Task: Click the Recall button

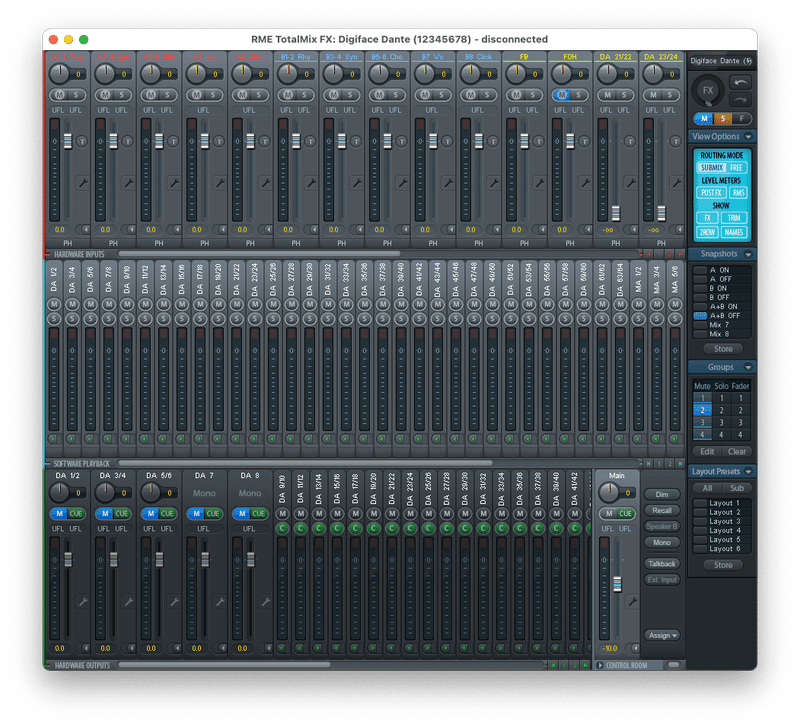Action: pyautogui.click(x=662, y=511)
